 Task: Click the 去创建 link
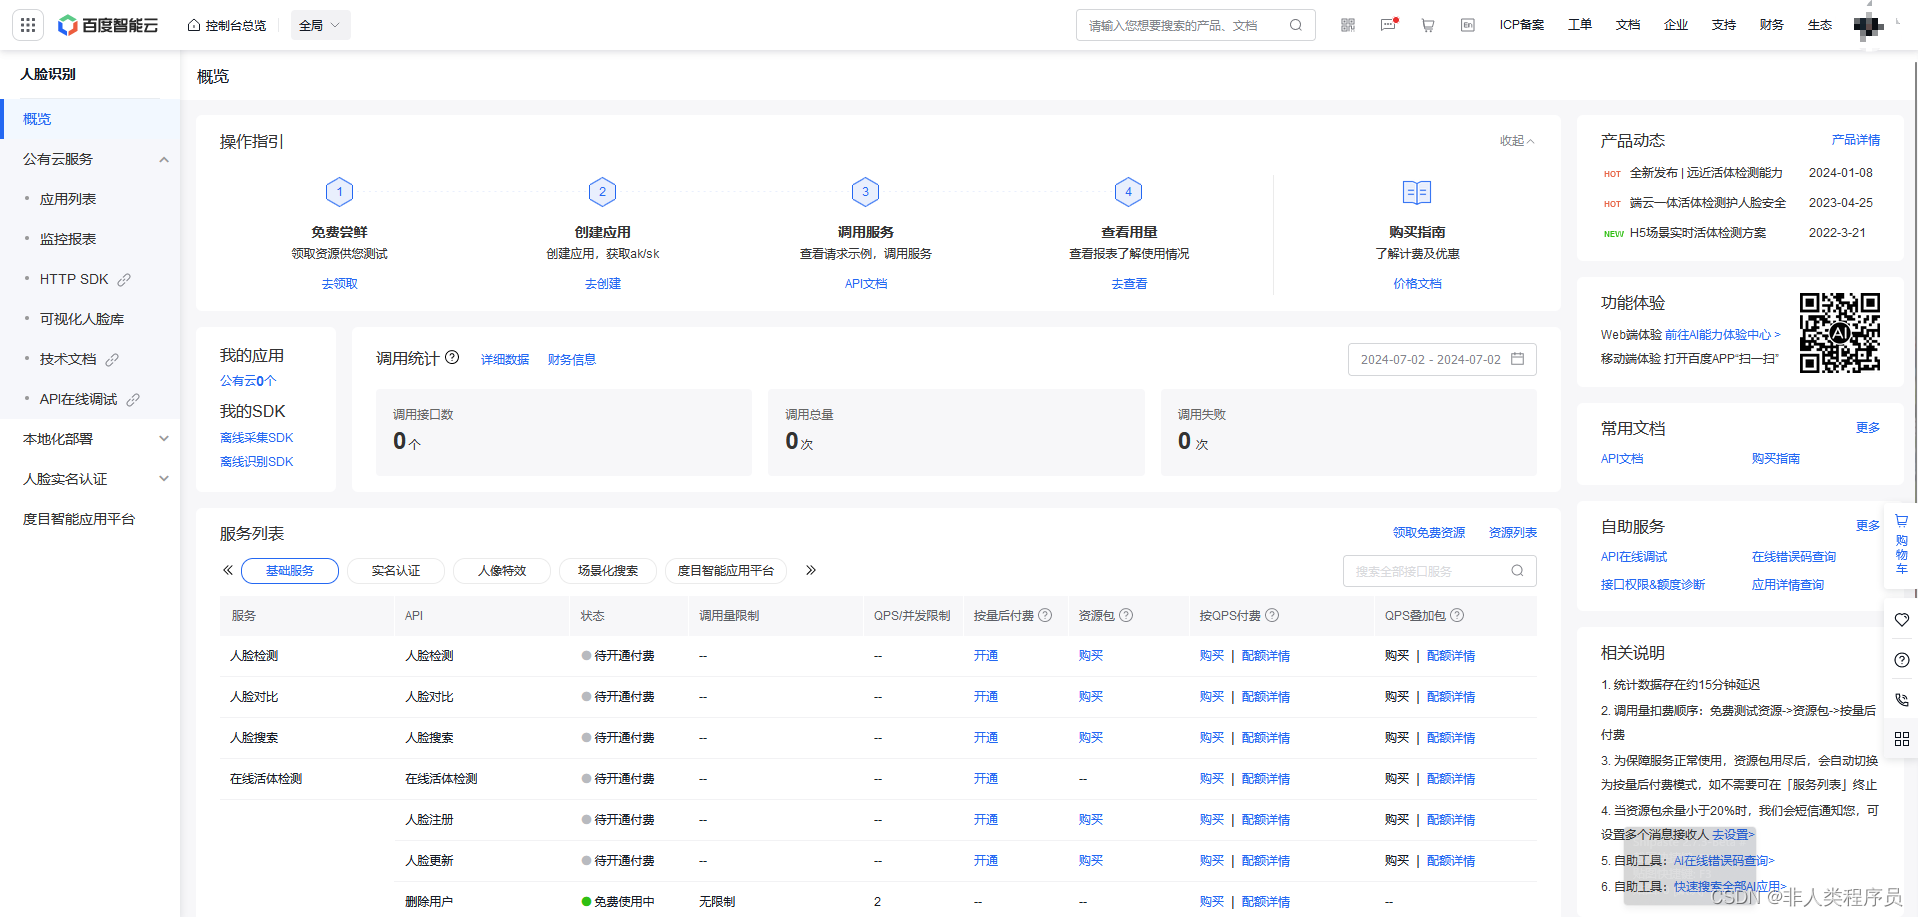pyautogui.click(x=602, y=284)
